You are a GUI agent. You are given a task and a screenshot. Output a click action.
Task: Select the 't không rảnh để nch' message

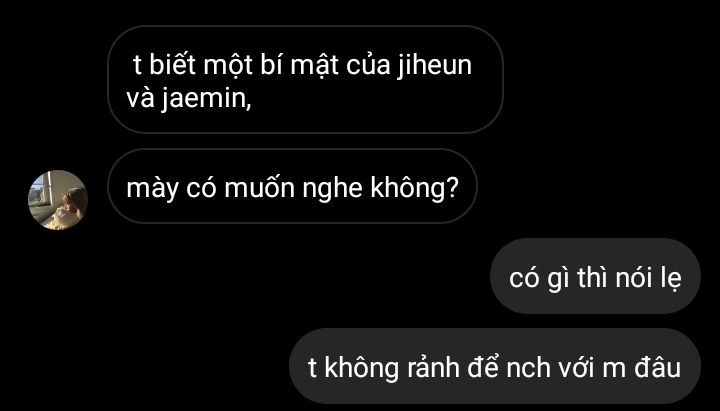tap(495, 366)
